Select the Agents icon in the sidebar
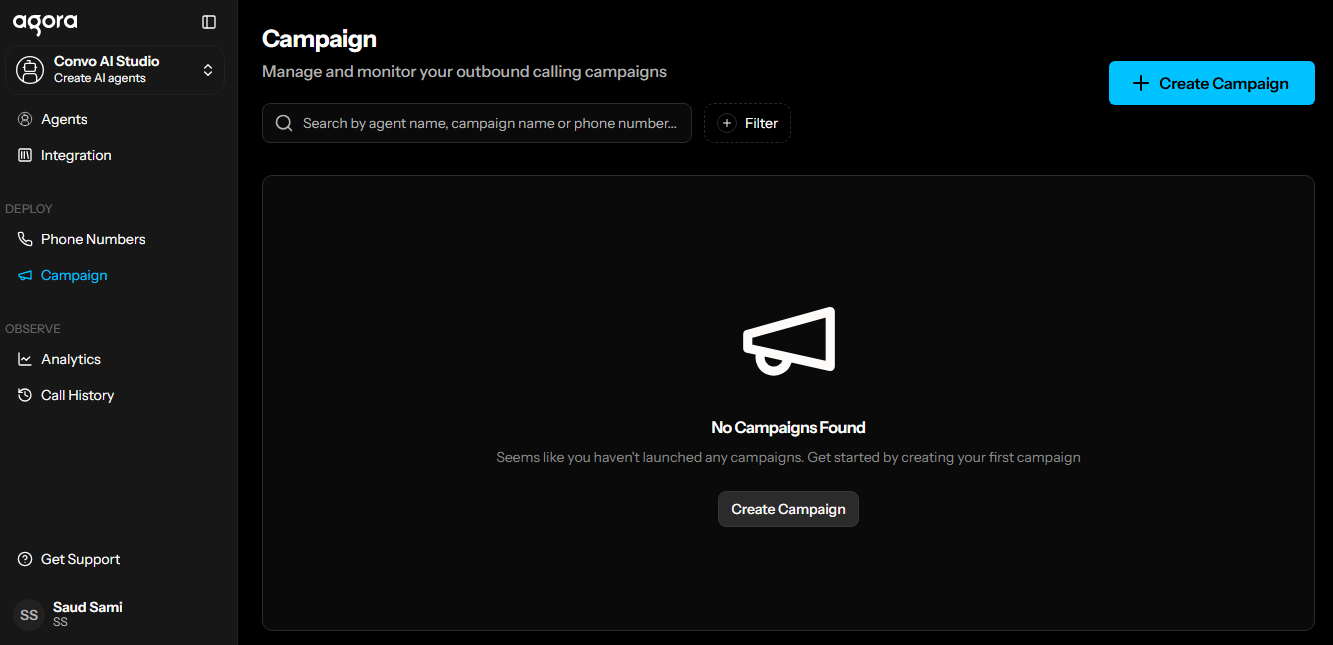The height and width of the screenshot is (645, 1333). [24, 118]
